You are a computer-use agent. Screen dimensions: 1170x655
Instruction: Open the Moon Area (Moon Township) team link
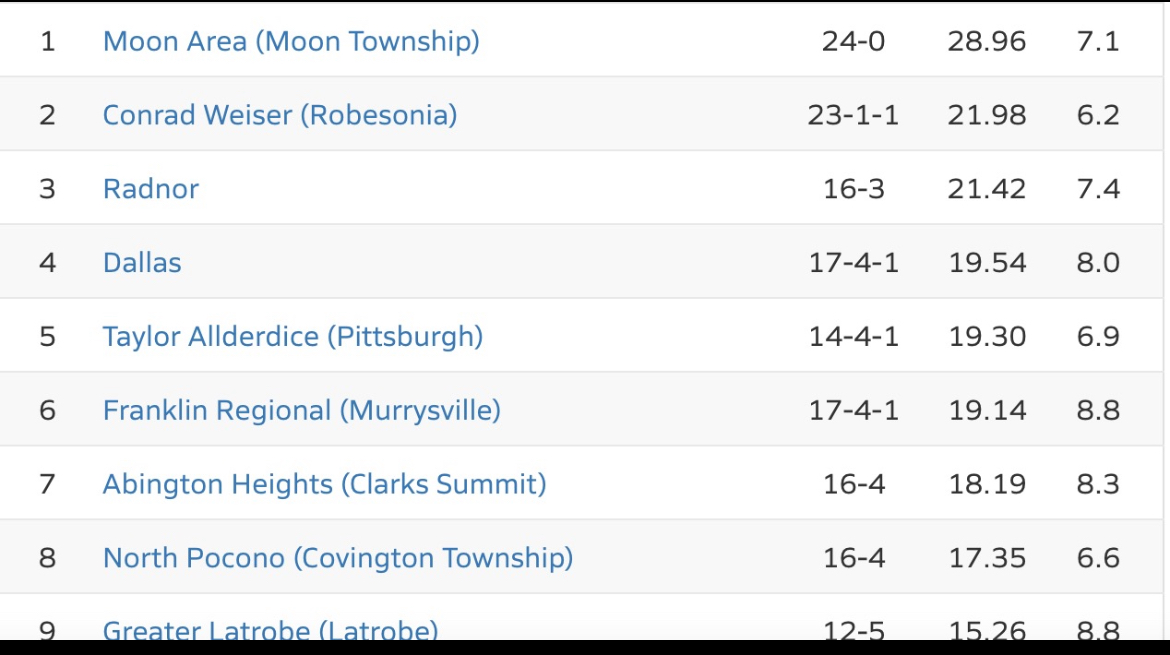(291, 41)
